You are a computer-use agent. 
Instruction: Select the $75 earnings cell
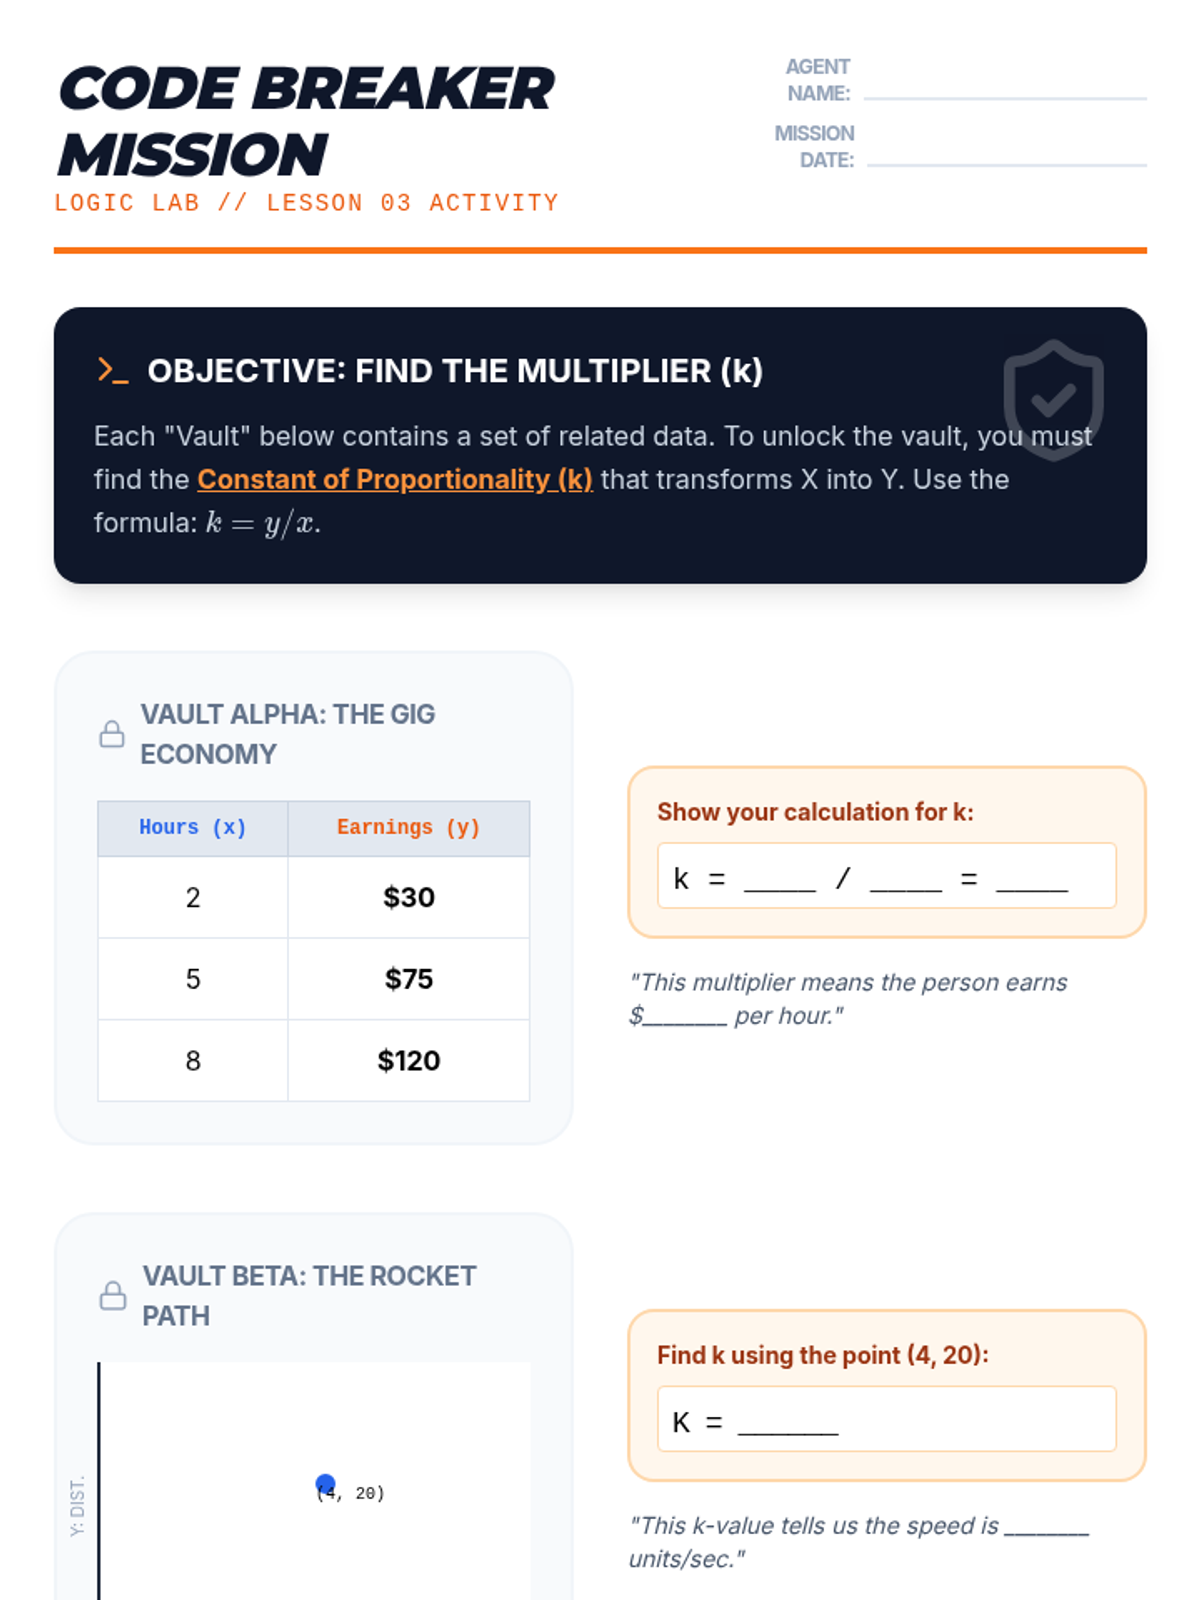pos(408,979)
